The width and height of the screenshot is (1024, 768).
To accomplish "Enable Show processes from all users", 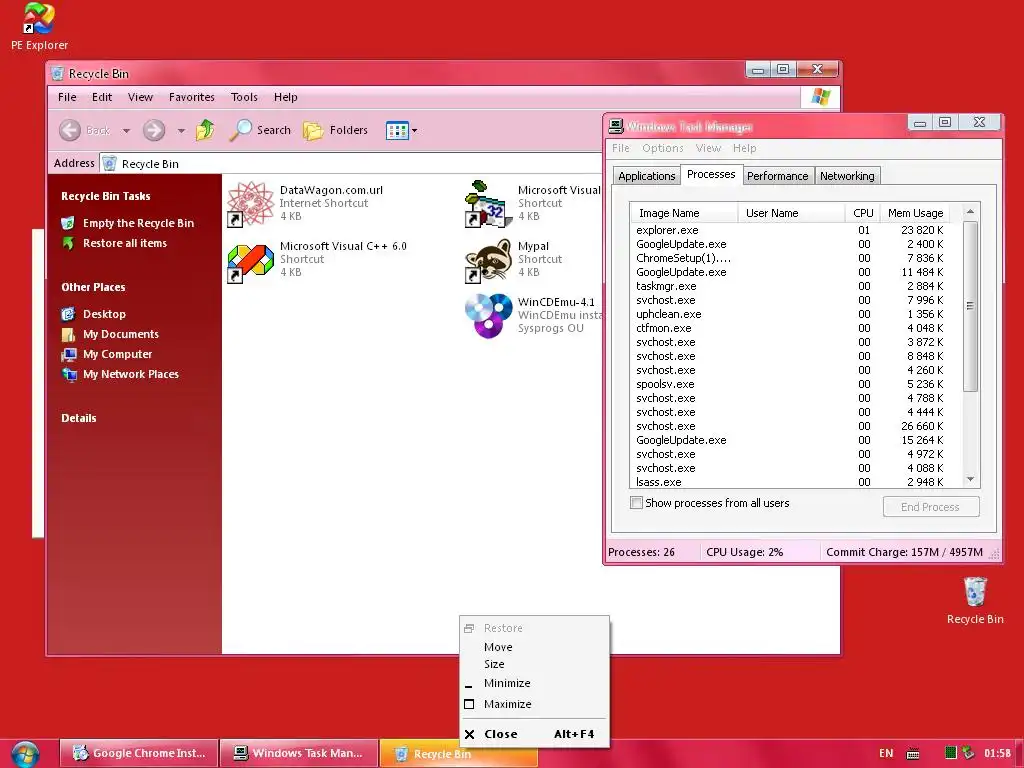I will pos(636,503).
